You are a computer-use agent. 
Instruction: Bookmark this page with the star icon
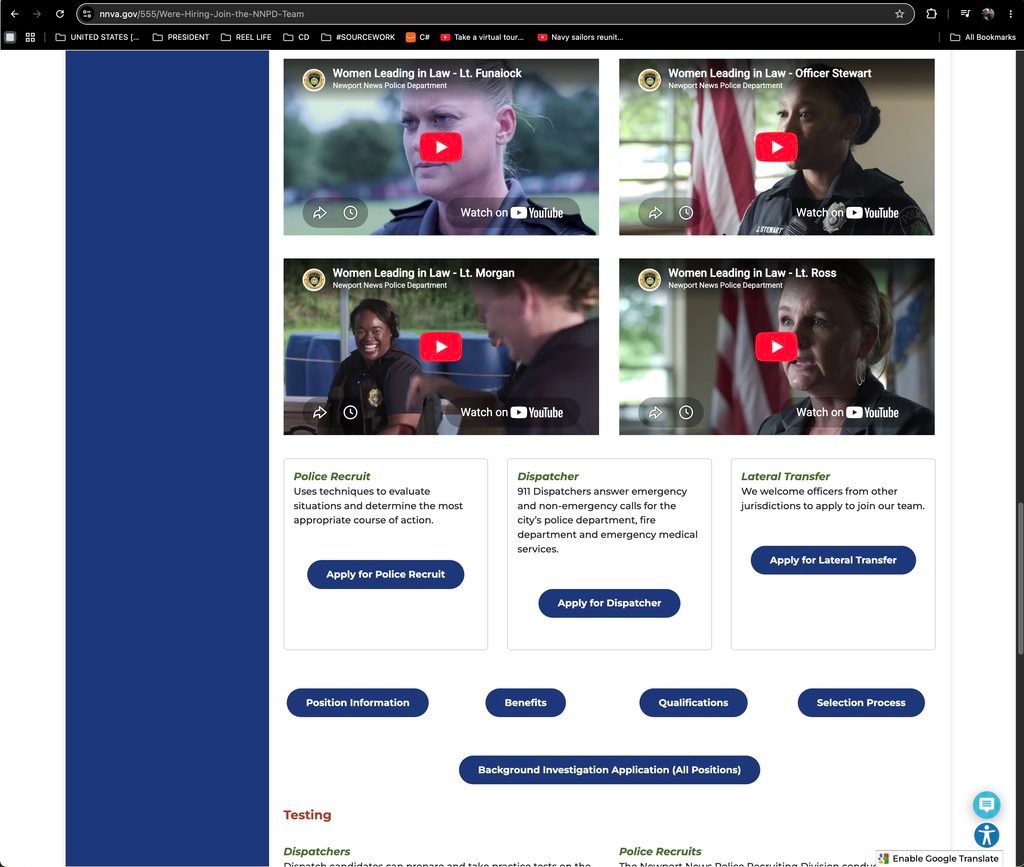tap(899, 14)
